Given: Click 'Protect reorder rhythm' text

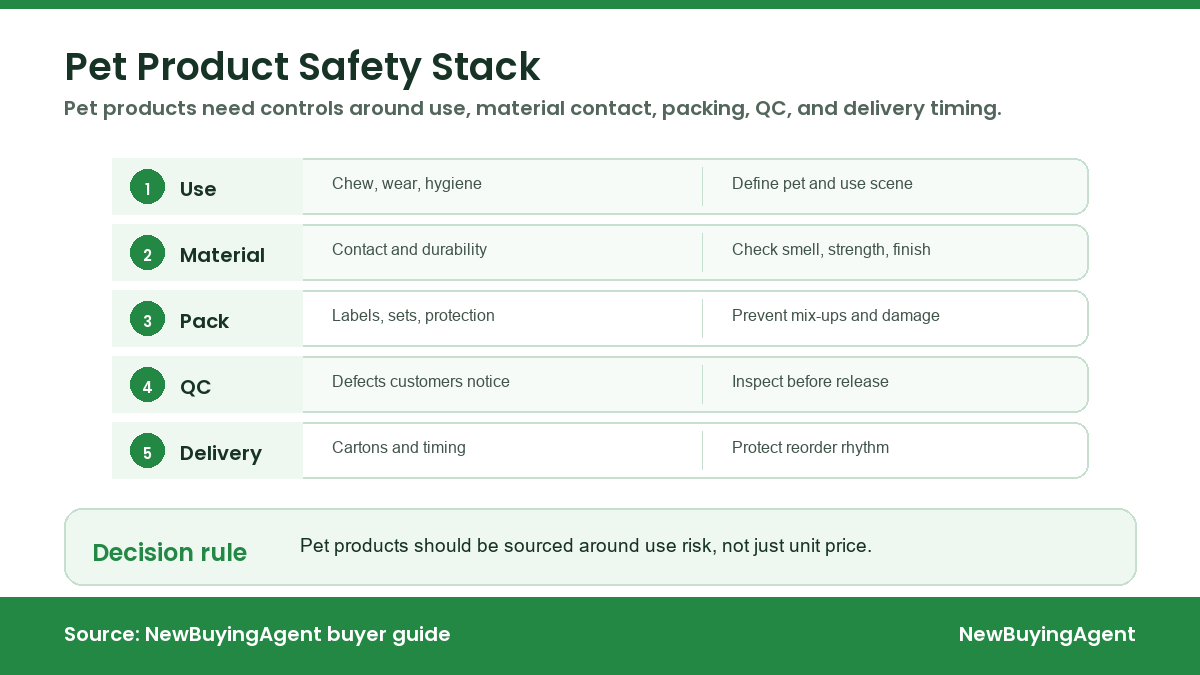Looking at the screenshot, I should tap(810, 448).
